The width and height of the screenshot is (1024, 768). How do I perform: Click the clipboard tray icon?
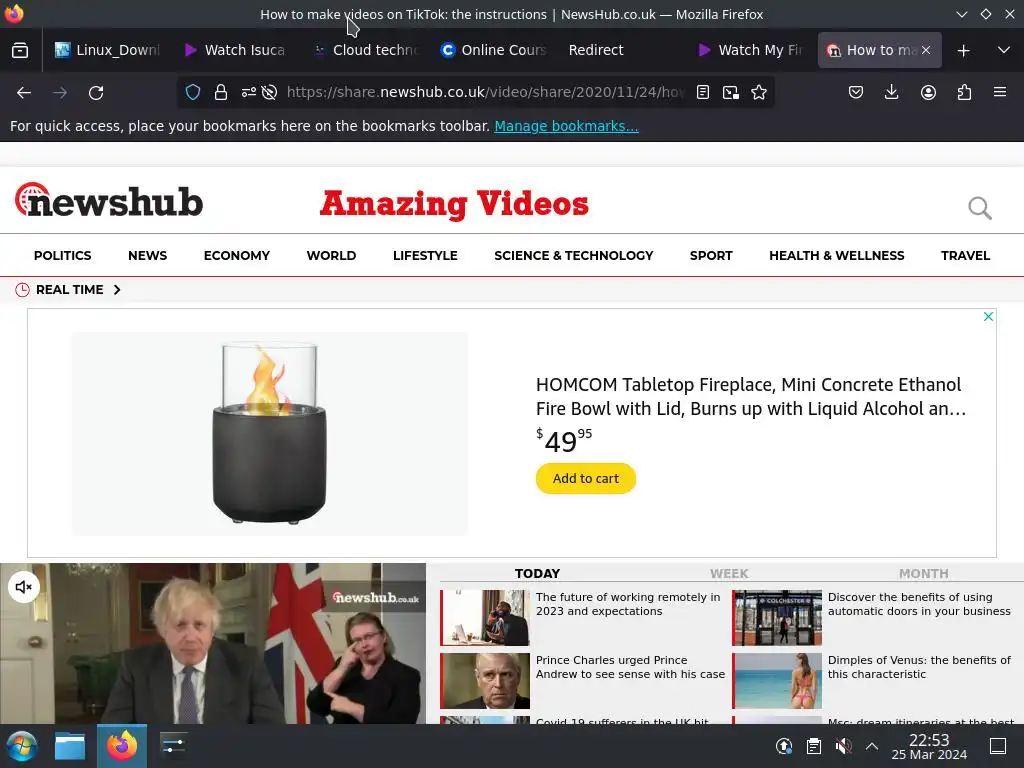coord(813,746)
